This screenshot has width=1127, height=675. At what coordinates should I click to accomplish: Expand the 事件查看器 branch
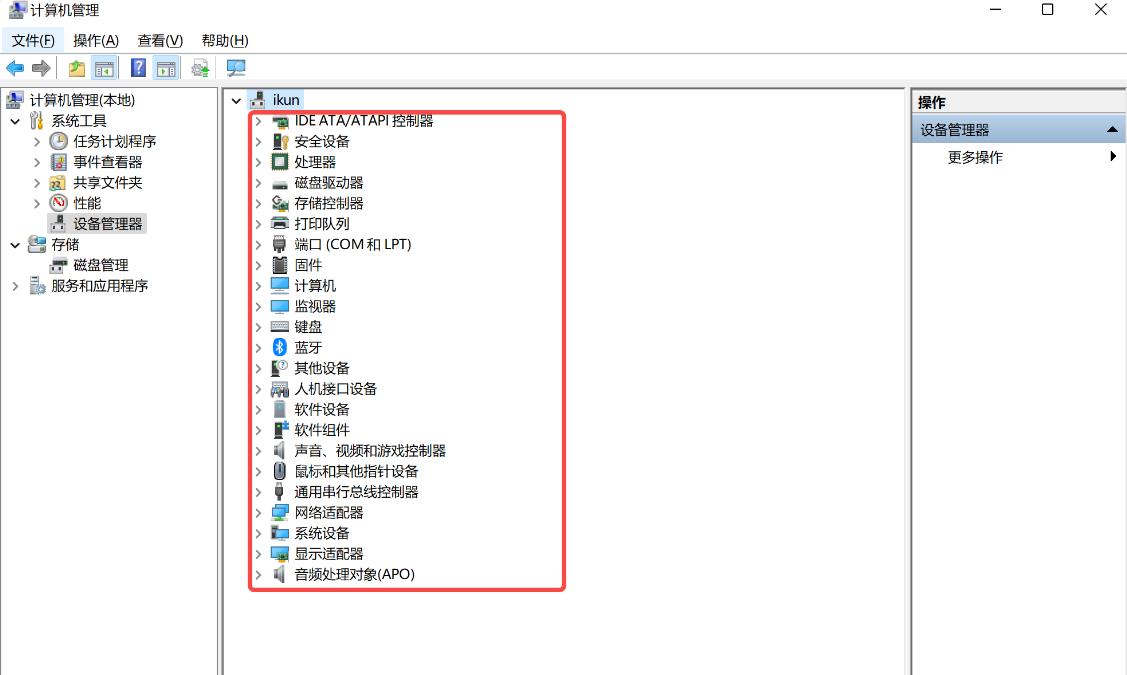(x=37, y=162)
